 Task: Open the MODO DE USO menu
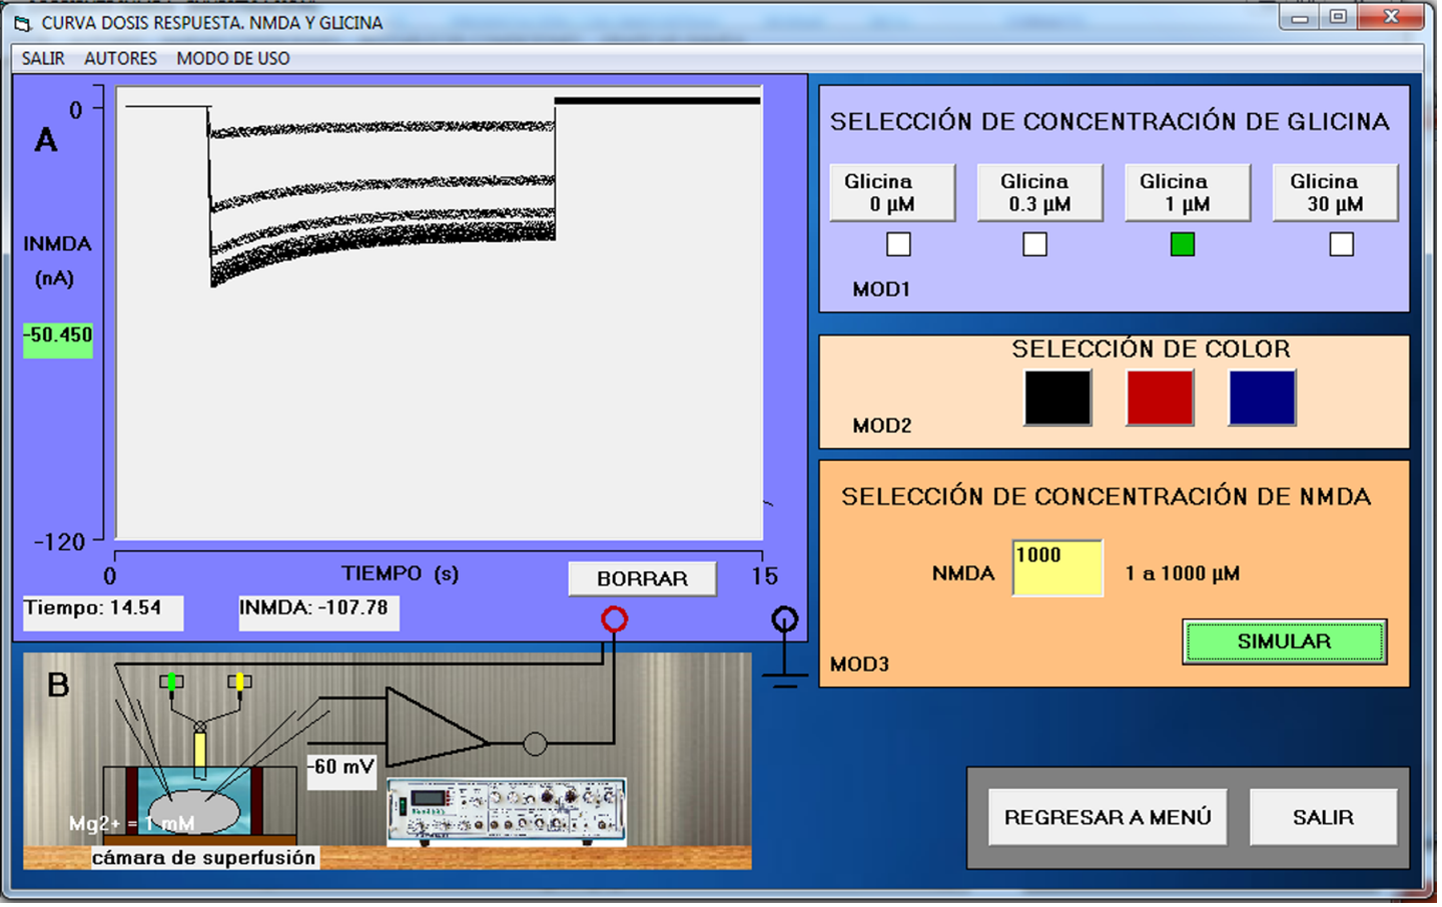click(233, 58)
